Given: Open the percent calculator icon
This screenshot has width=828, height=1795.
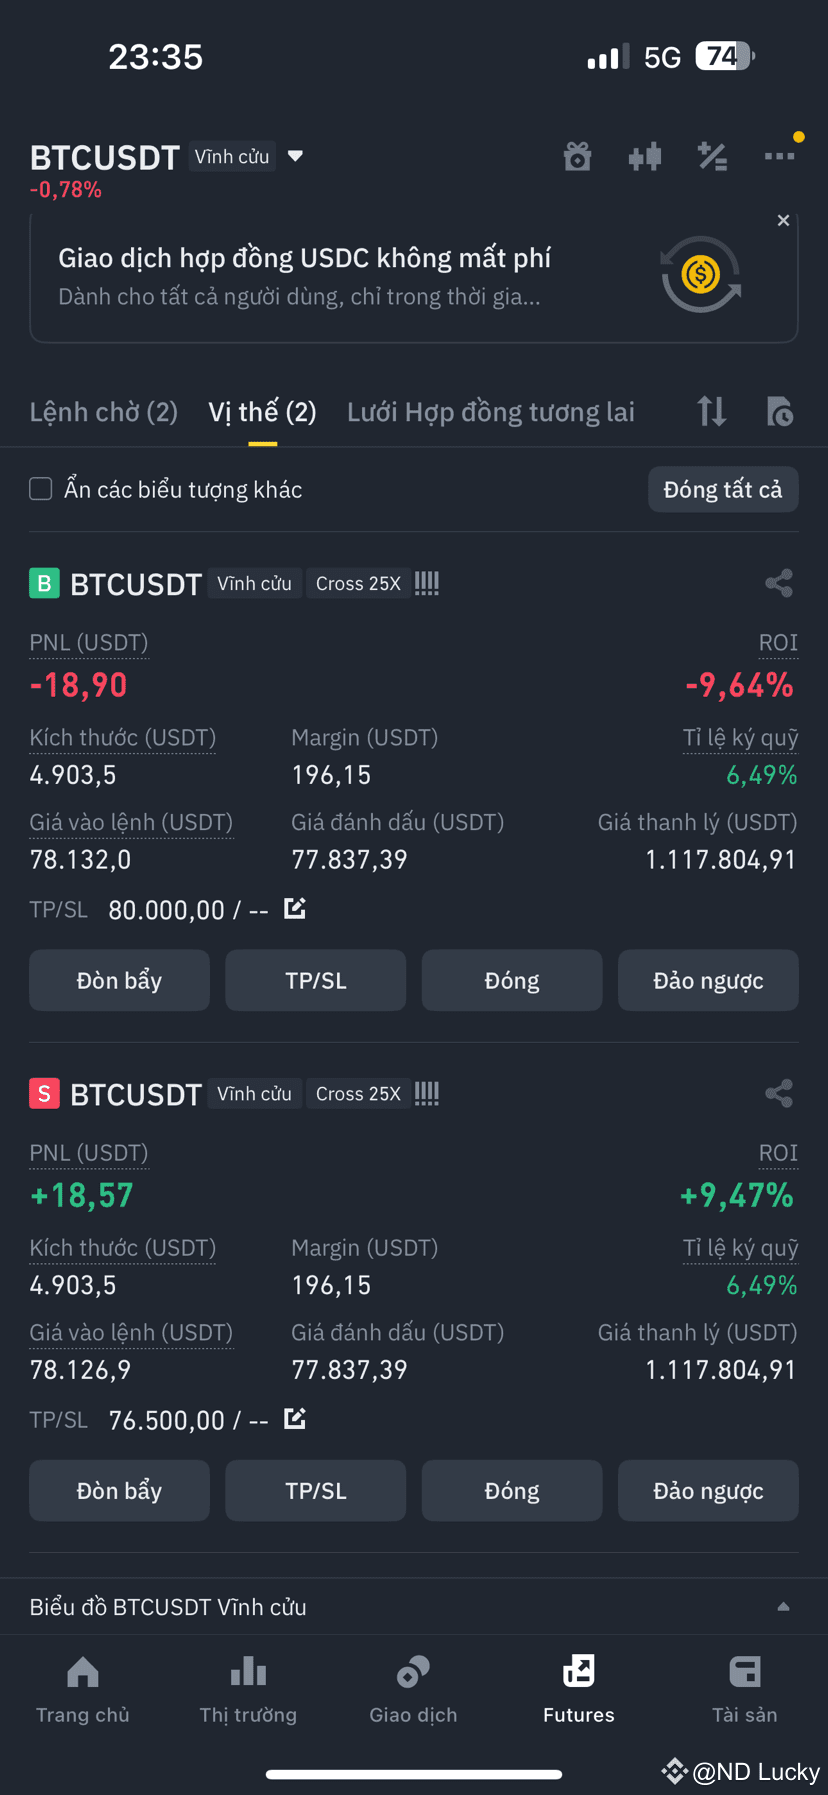Looking at the screenshot, I should click(x=712, y=157).
